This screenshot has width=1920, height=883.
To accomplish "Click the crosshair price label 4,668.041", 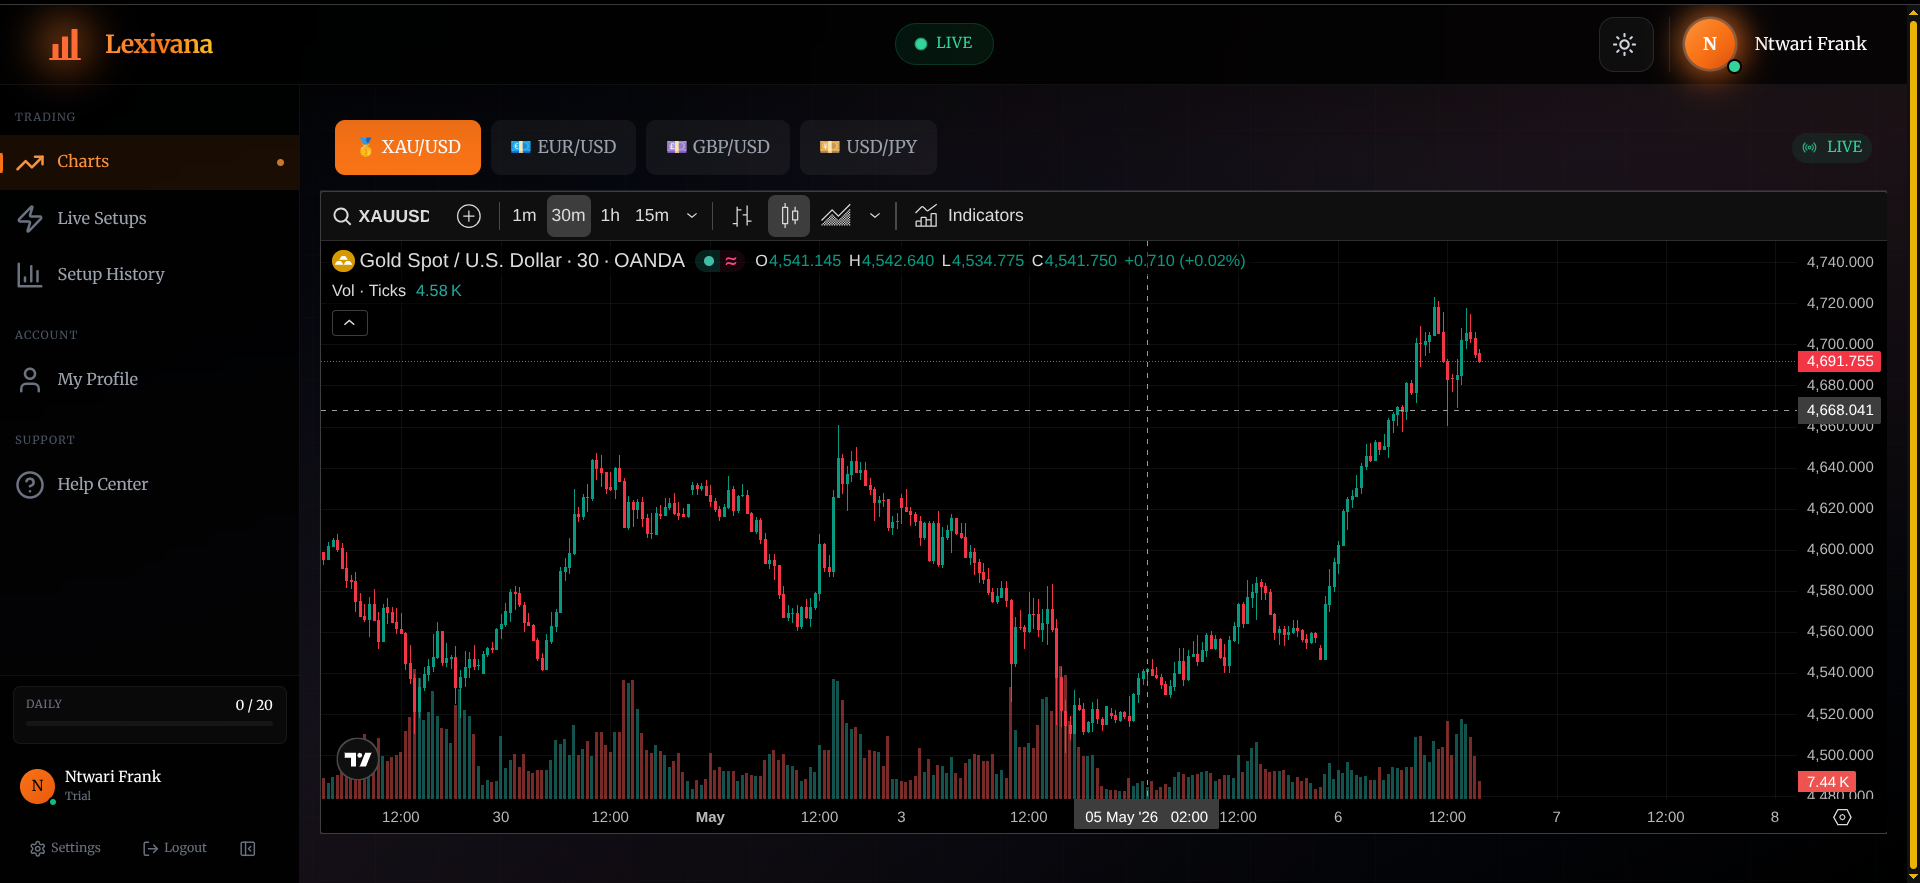I will click(1839, 410).
